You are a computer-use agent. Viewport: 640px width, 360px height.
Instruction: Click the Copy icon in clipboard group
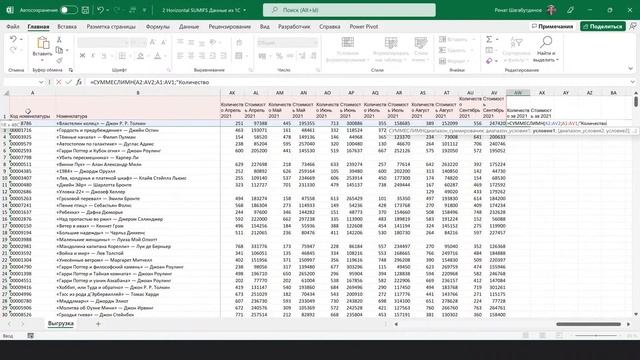59,50
